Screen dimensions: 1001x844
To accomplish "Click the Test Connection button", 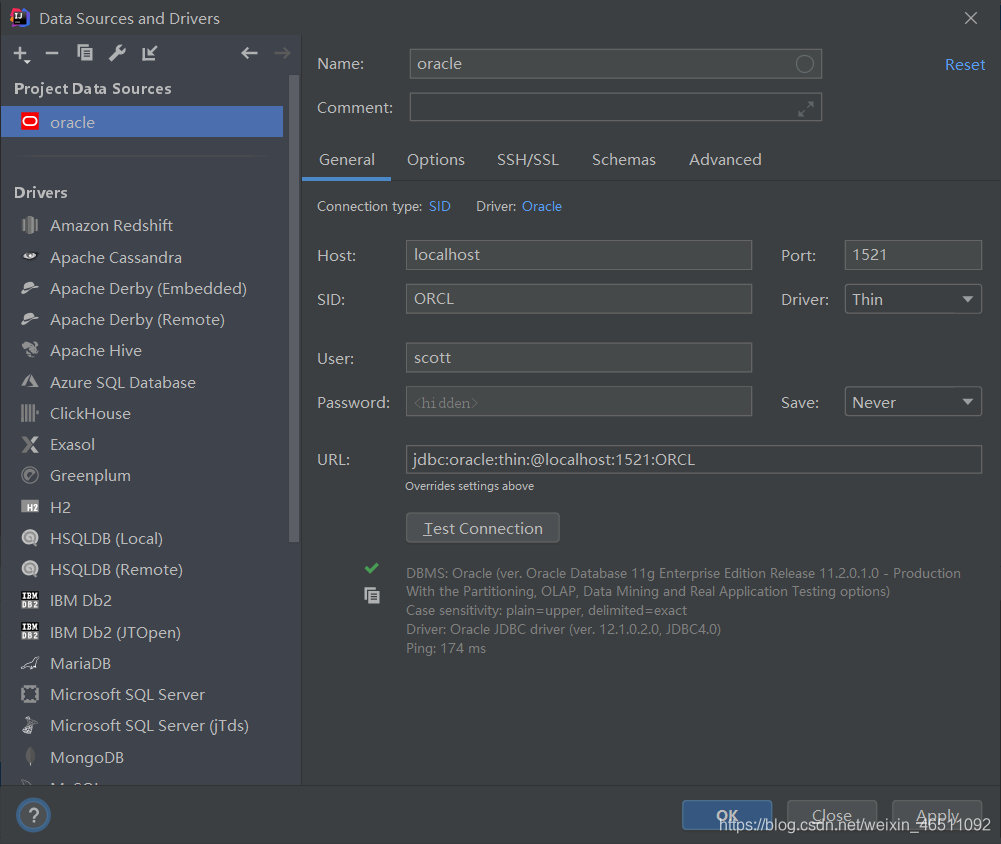I will click(483, 528).
